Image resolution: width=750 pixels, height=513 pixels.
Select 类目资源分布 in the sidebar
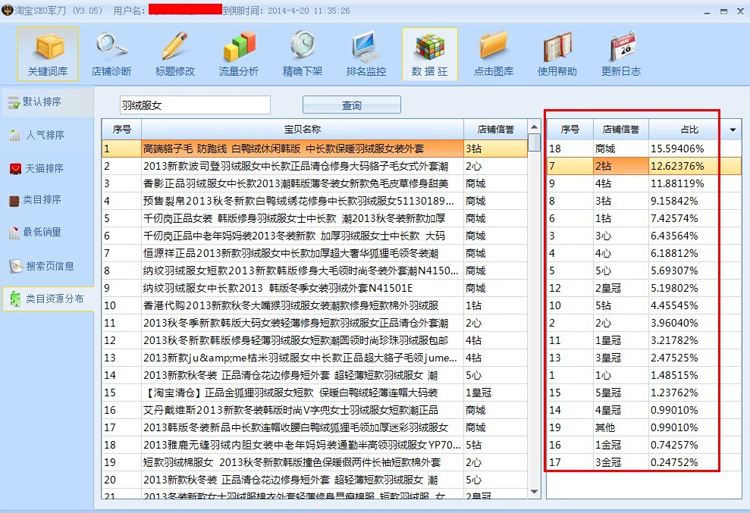coord(47,299)
